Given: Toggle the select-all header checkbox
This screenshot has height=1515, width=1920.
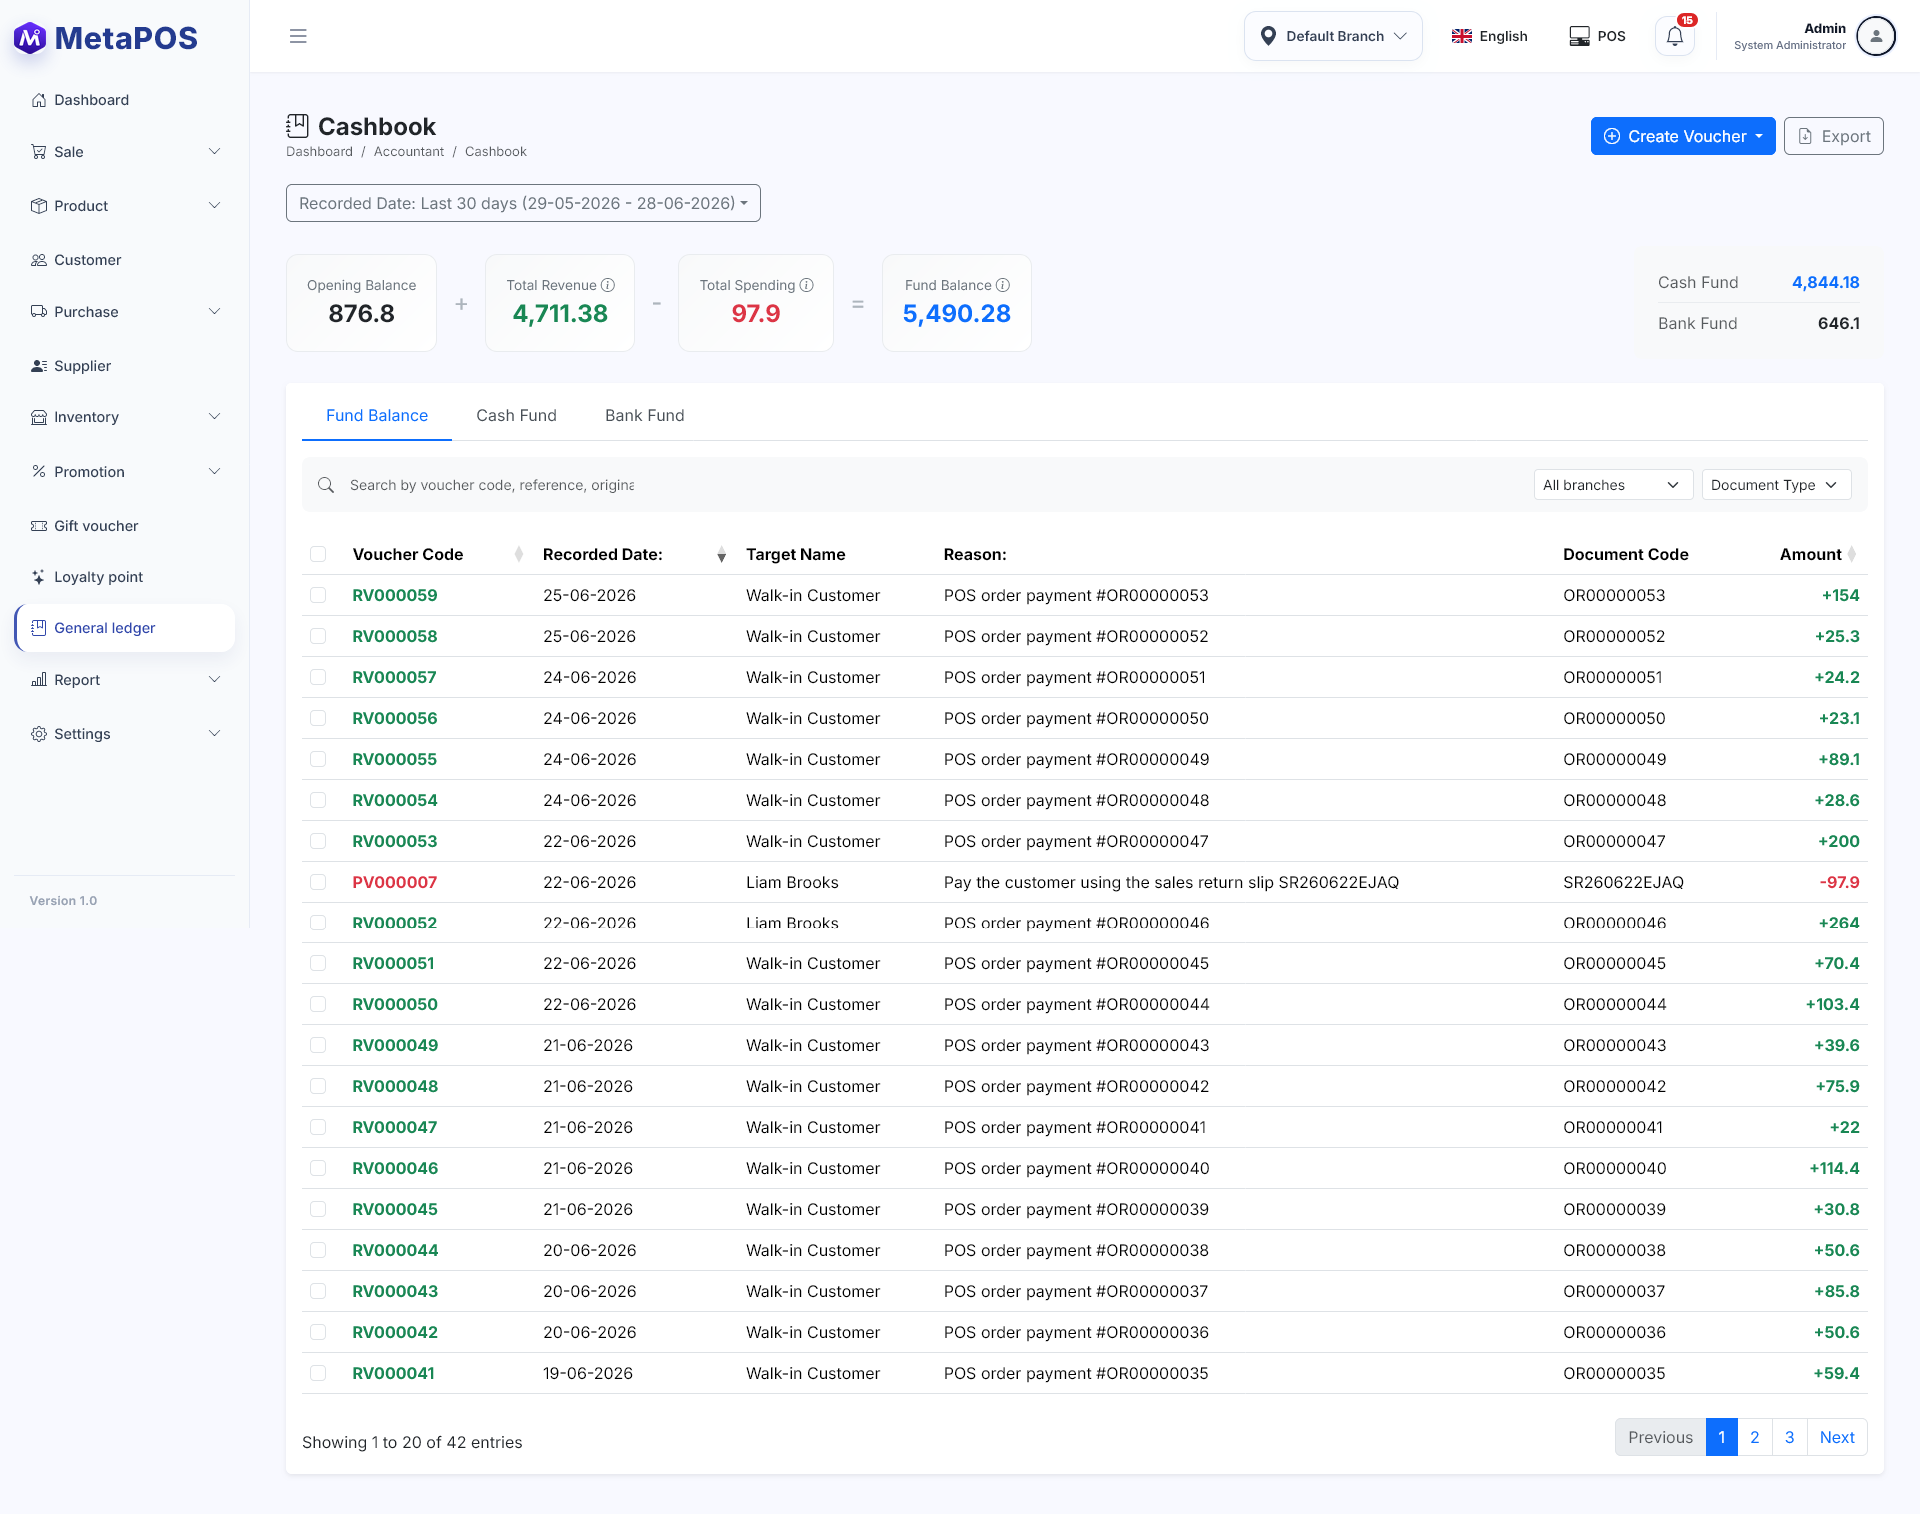Looking at the screenshot, I should [x=318, y=554].
